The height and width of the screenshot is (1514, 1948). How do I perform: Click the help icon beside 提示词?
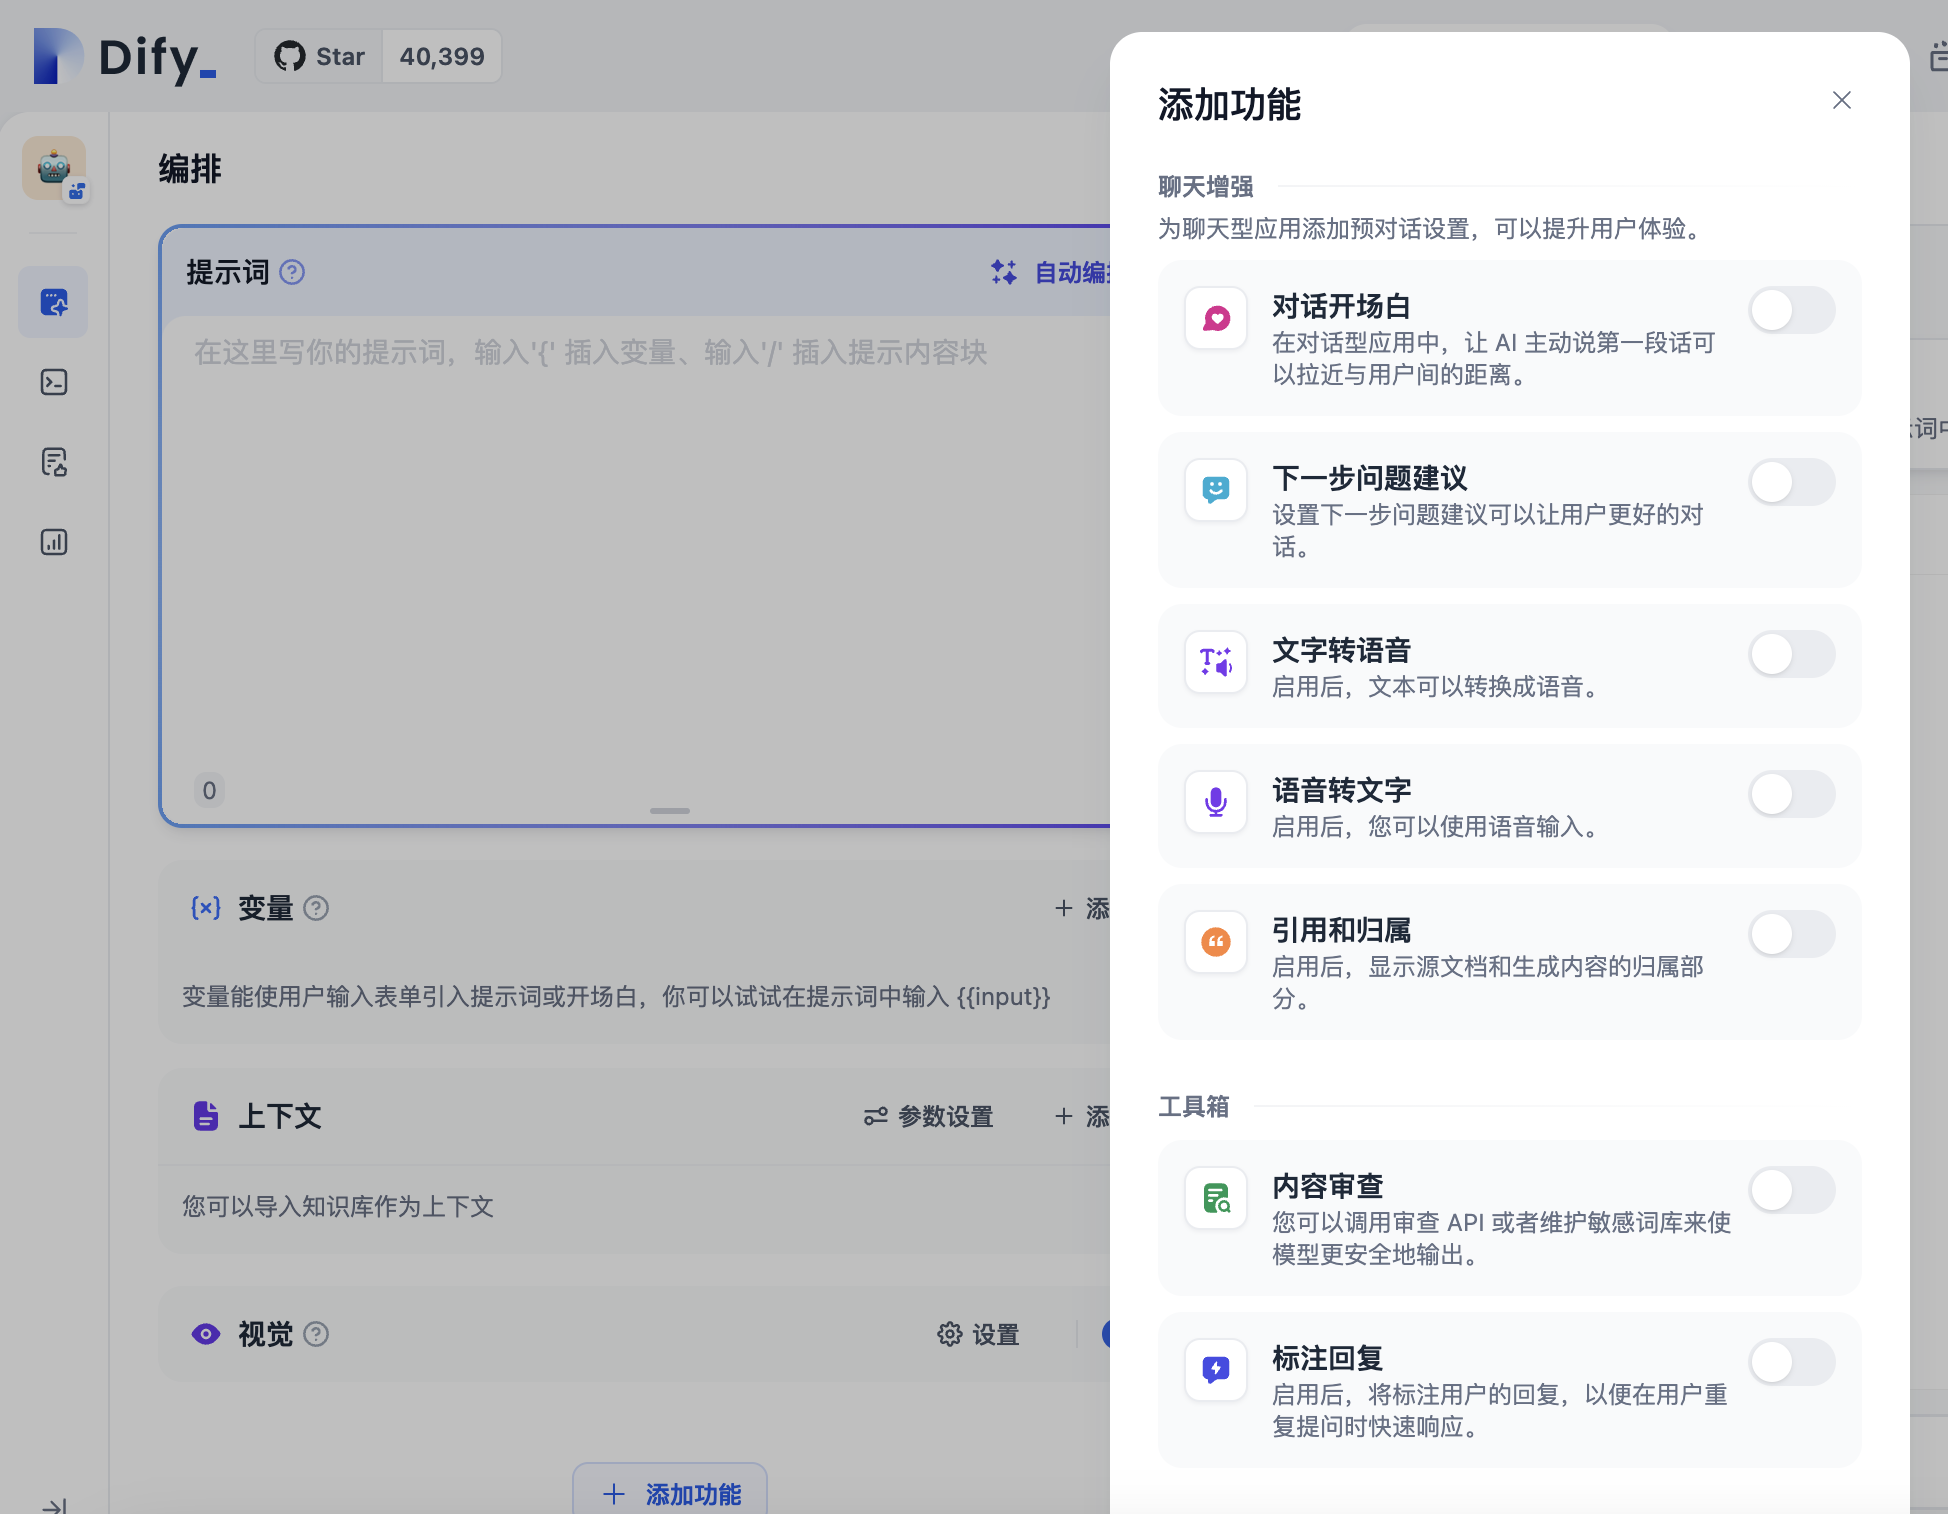[x=291, y=272]
